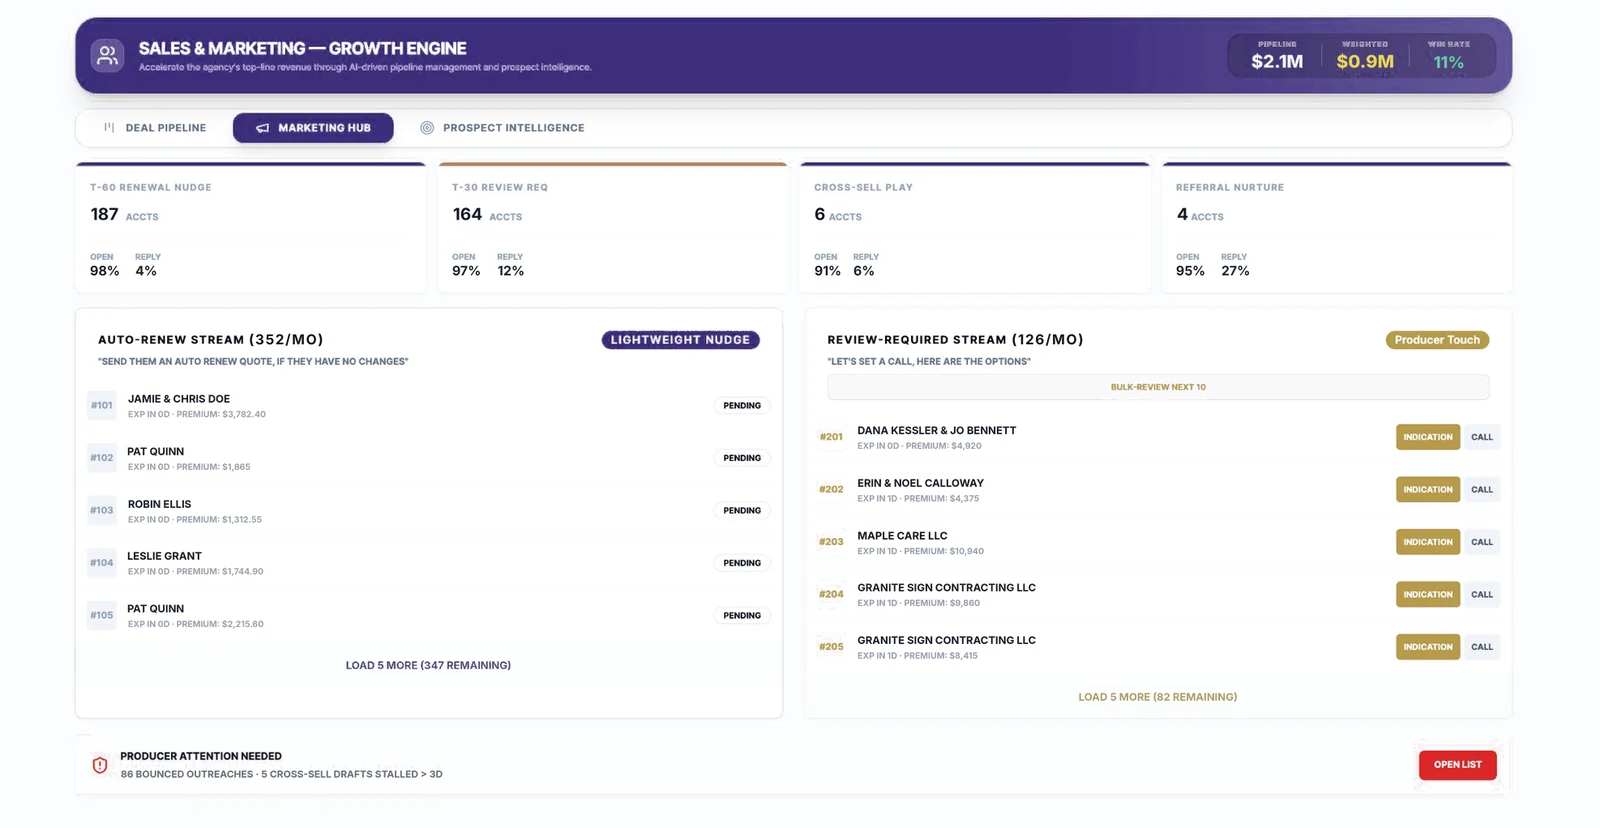Click Call for Granite Sign Contracting #204

pyautogui.click(x=1482, y=595)
